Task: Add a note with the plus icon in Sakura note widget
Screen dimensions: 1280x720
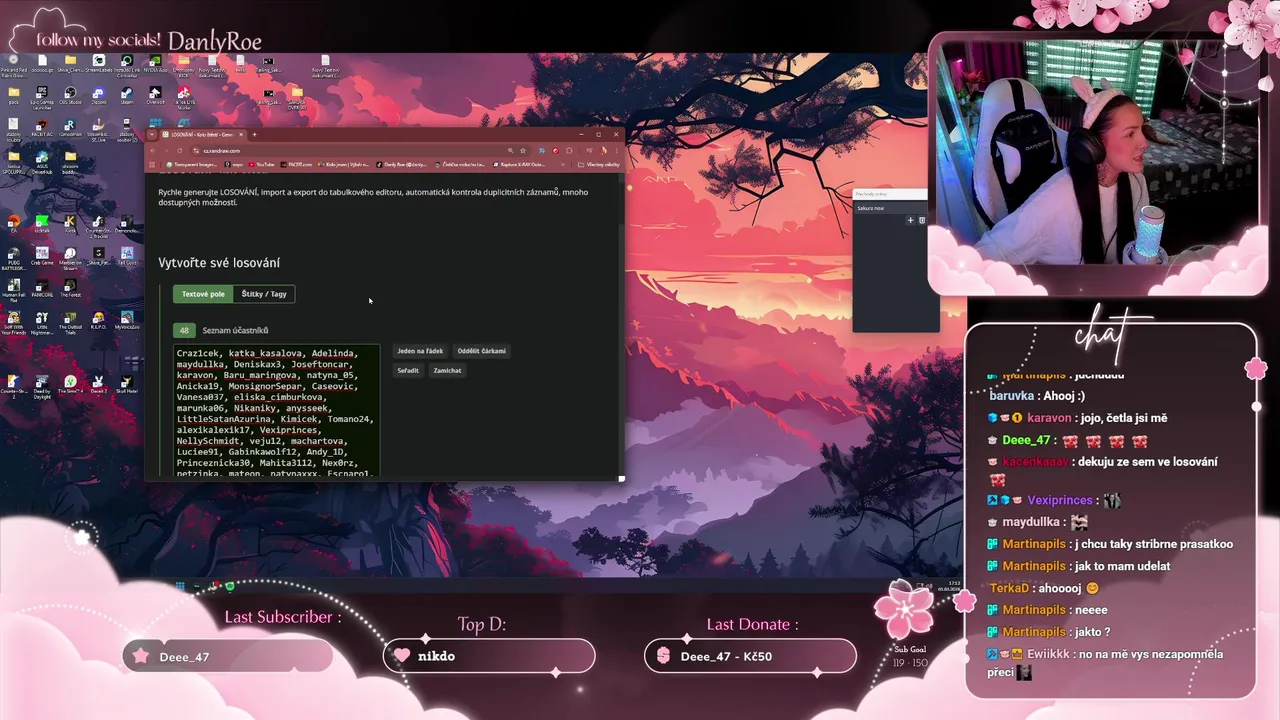Action: click(910, 220)
